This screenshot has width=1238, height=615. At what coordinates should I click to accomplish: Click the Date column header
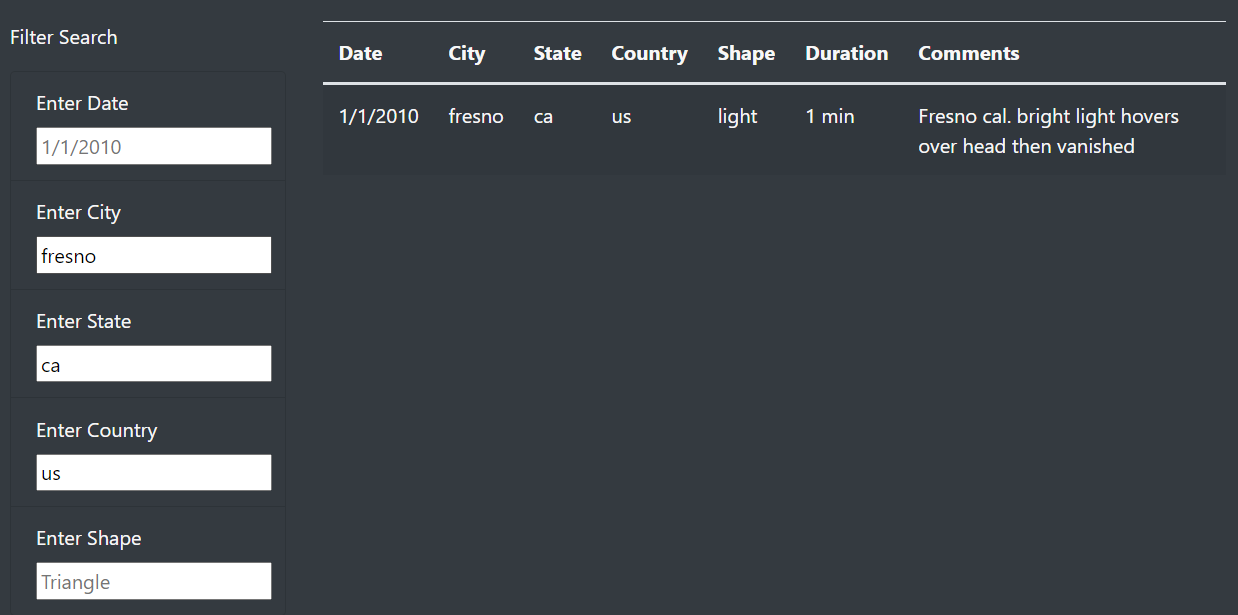tap(360, 53)
